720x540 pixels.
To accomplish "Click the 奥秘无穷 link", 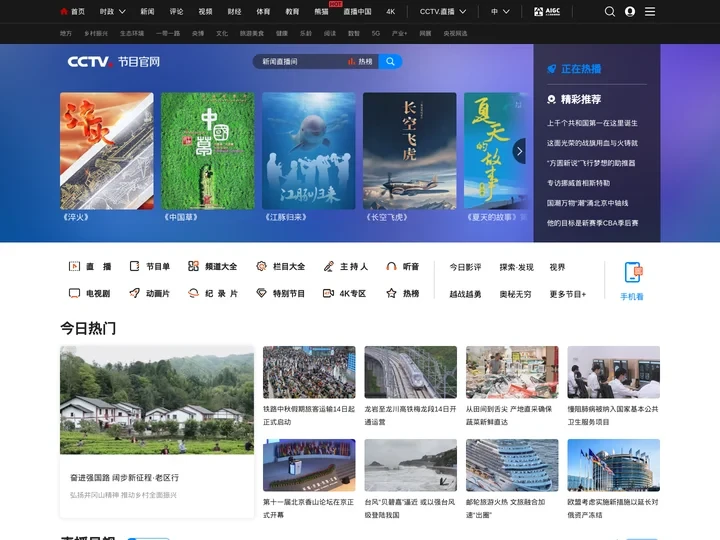I will click(515, 294).
